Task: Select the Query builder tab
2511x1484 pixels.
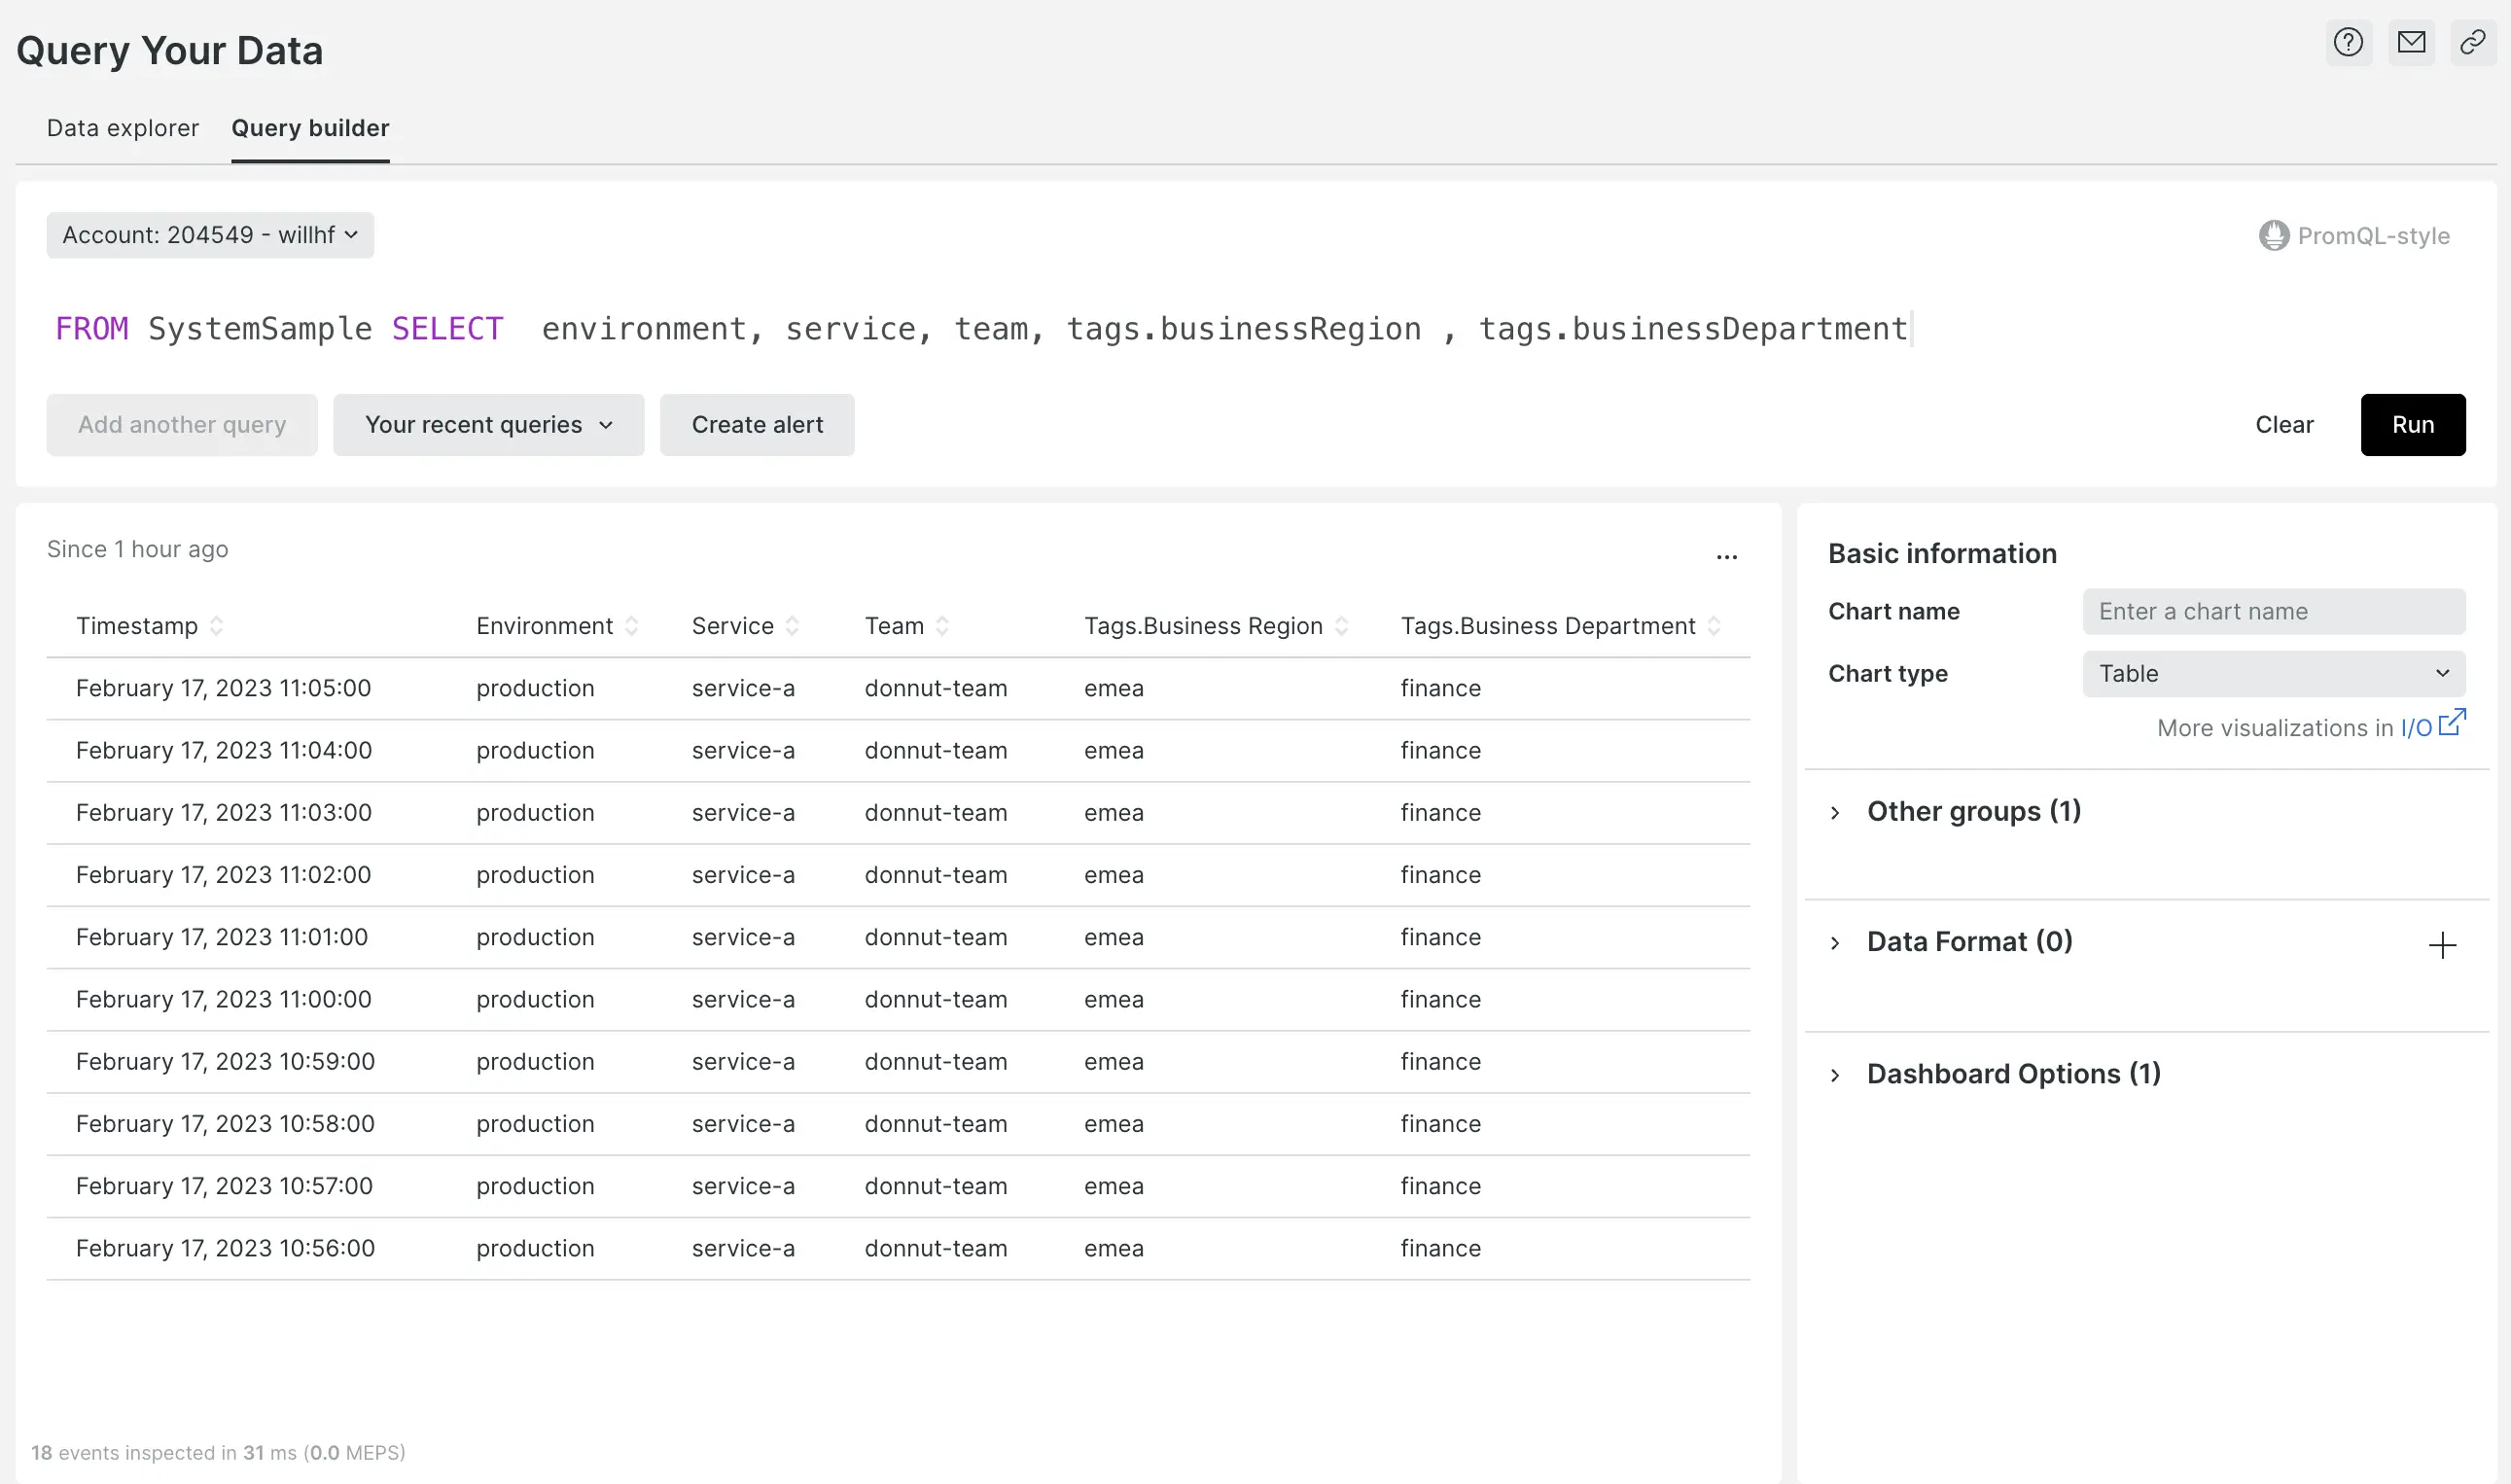Action: point(310,128)
